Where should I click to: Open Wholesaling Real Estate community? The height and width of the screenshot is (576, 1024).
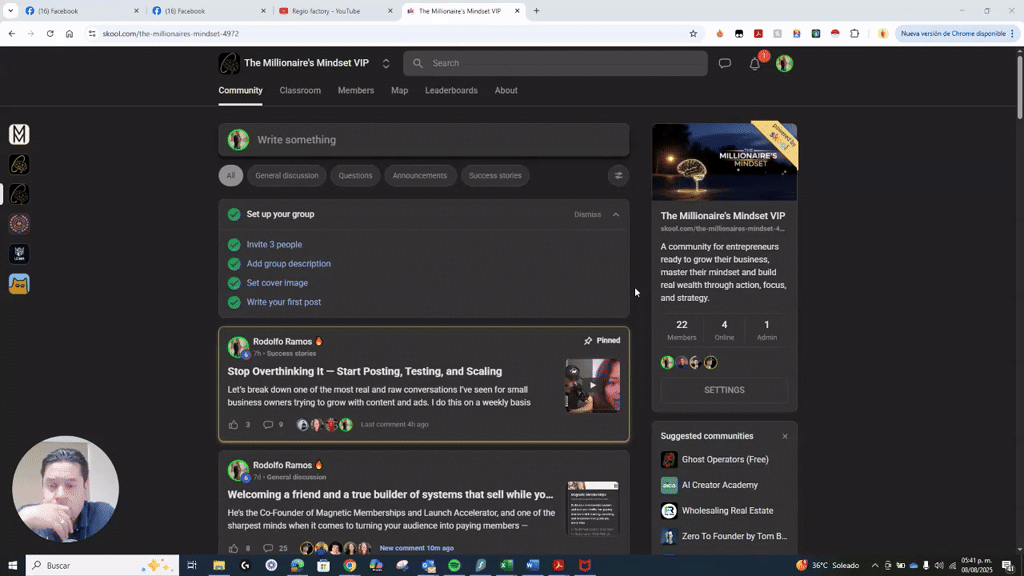click(728, 511)
